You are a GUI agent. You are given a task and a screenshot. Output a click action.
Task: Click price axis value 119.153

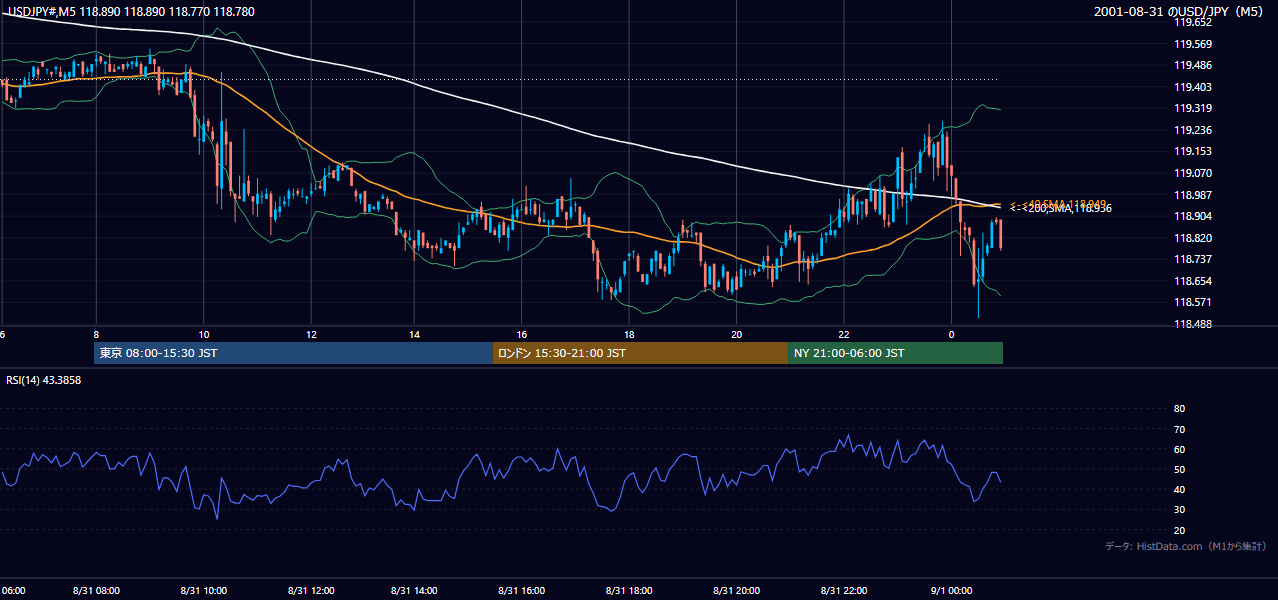(1194, 151)
